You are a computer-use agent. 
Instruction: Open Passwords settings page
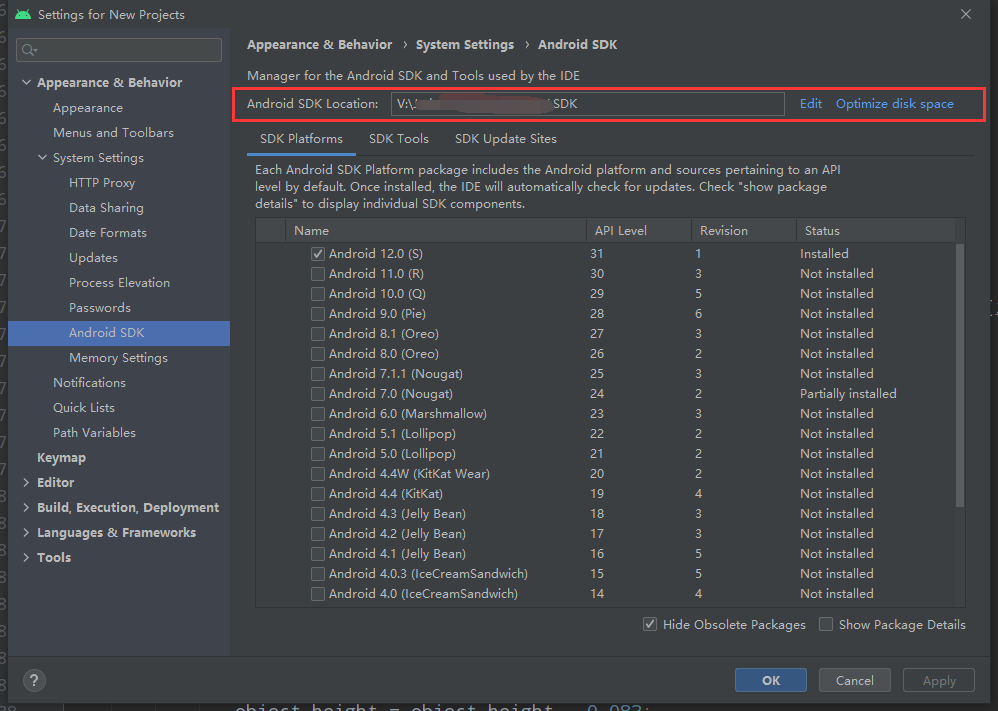[100, 307]
